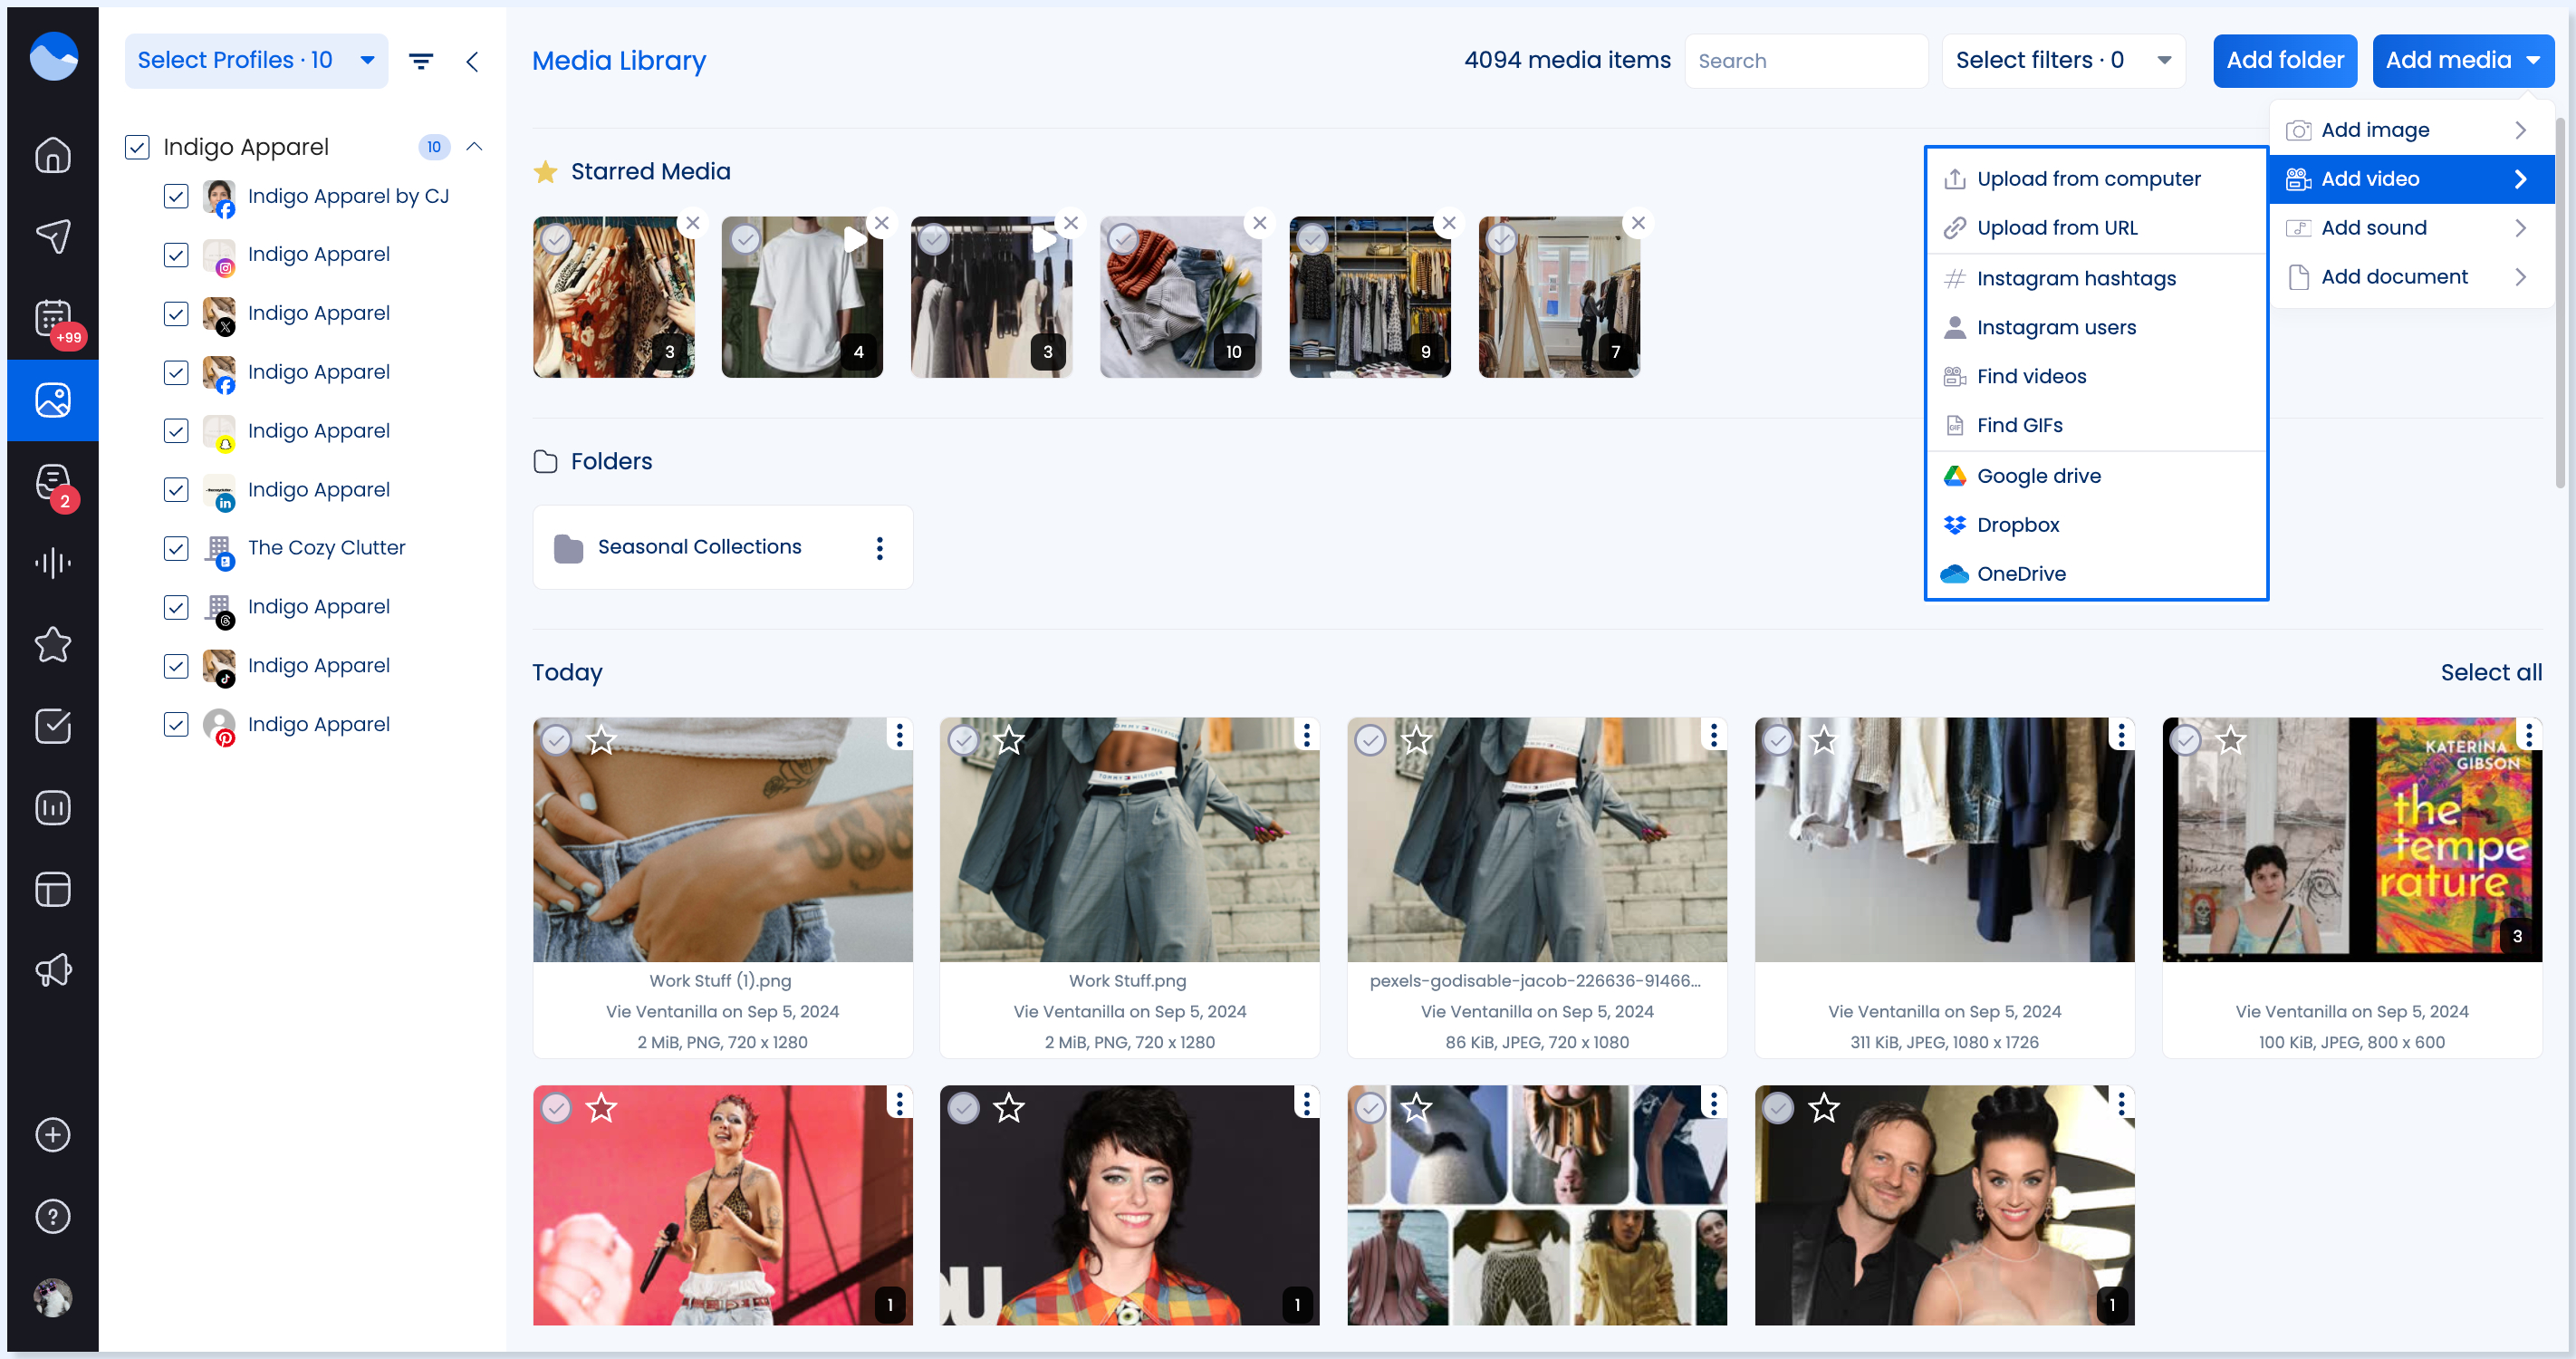
Task: Open the inbox messages icon with badge 2
Action: 53,482
